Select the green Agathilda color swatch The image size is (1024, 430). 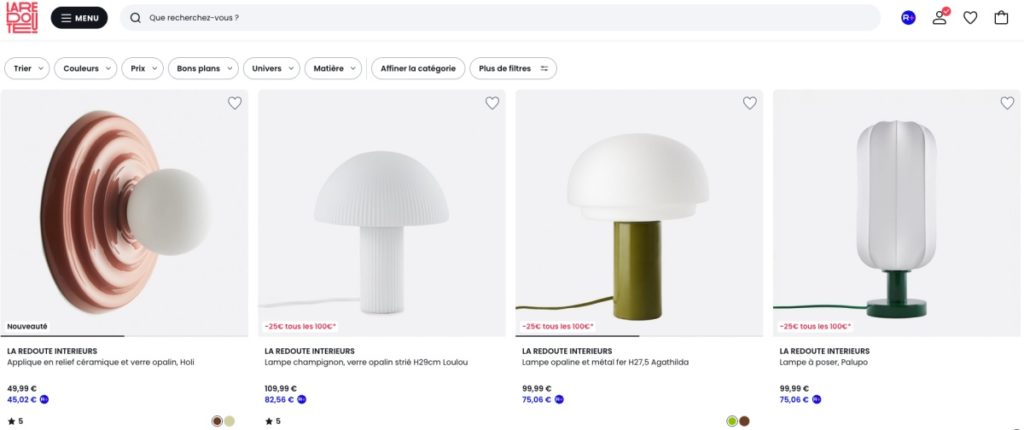[x=732, y=421]
